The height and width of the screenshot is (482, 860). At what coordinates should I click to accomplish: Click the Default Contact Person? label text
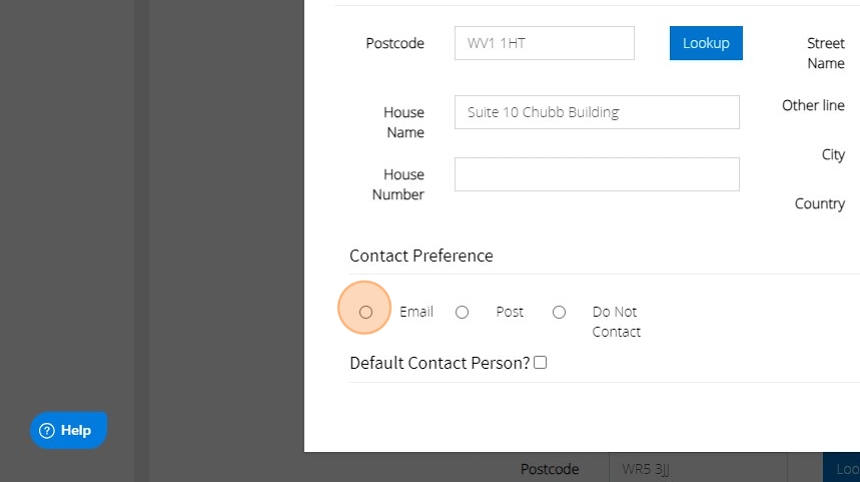pyautogui.click(x=440, y=363)
